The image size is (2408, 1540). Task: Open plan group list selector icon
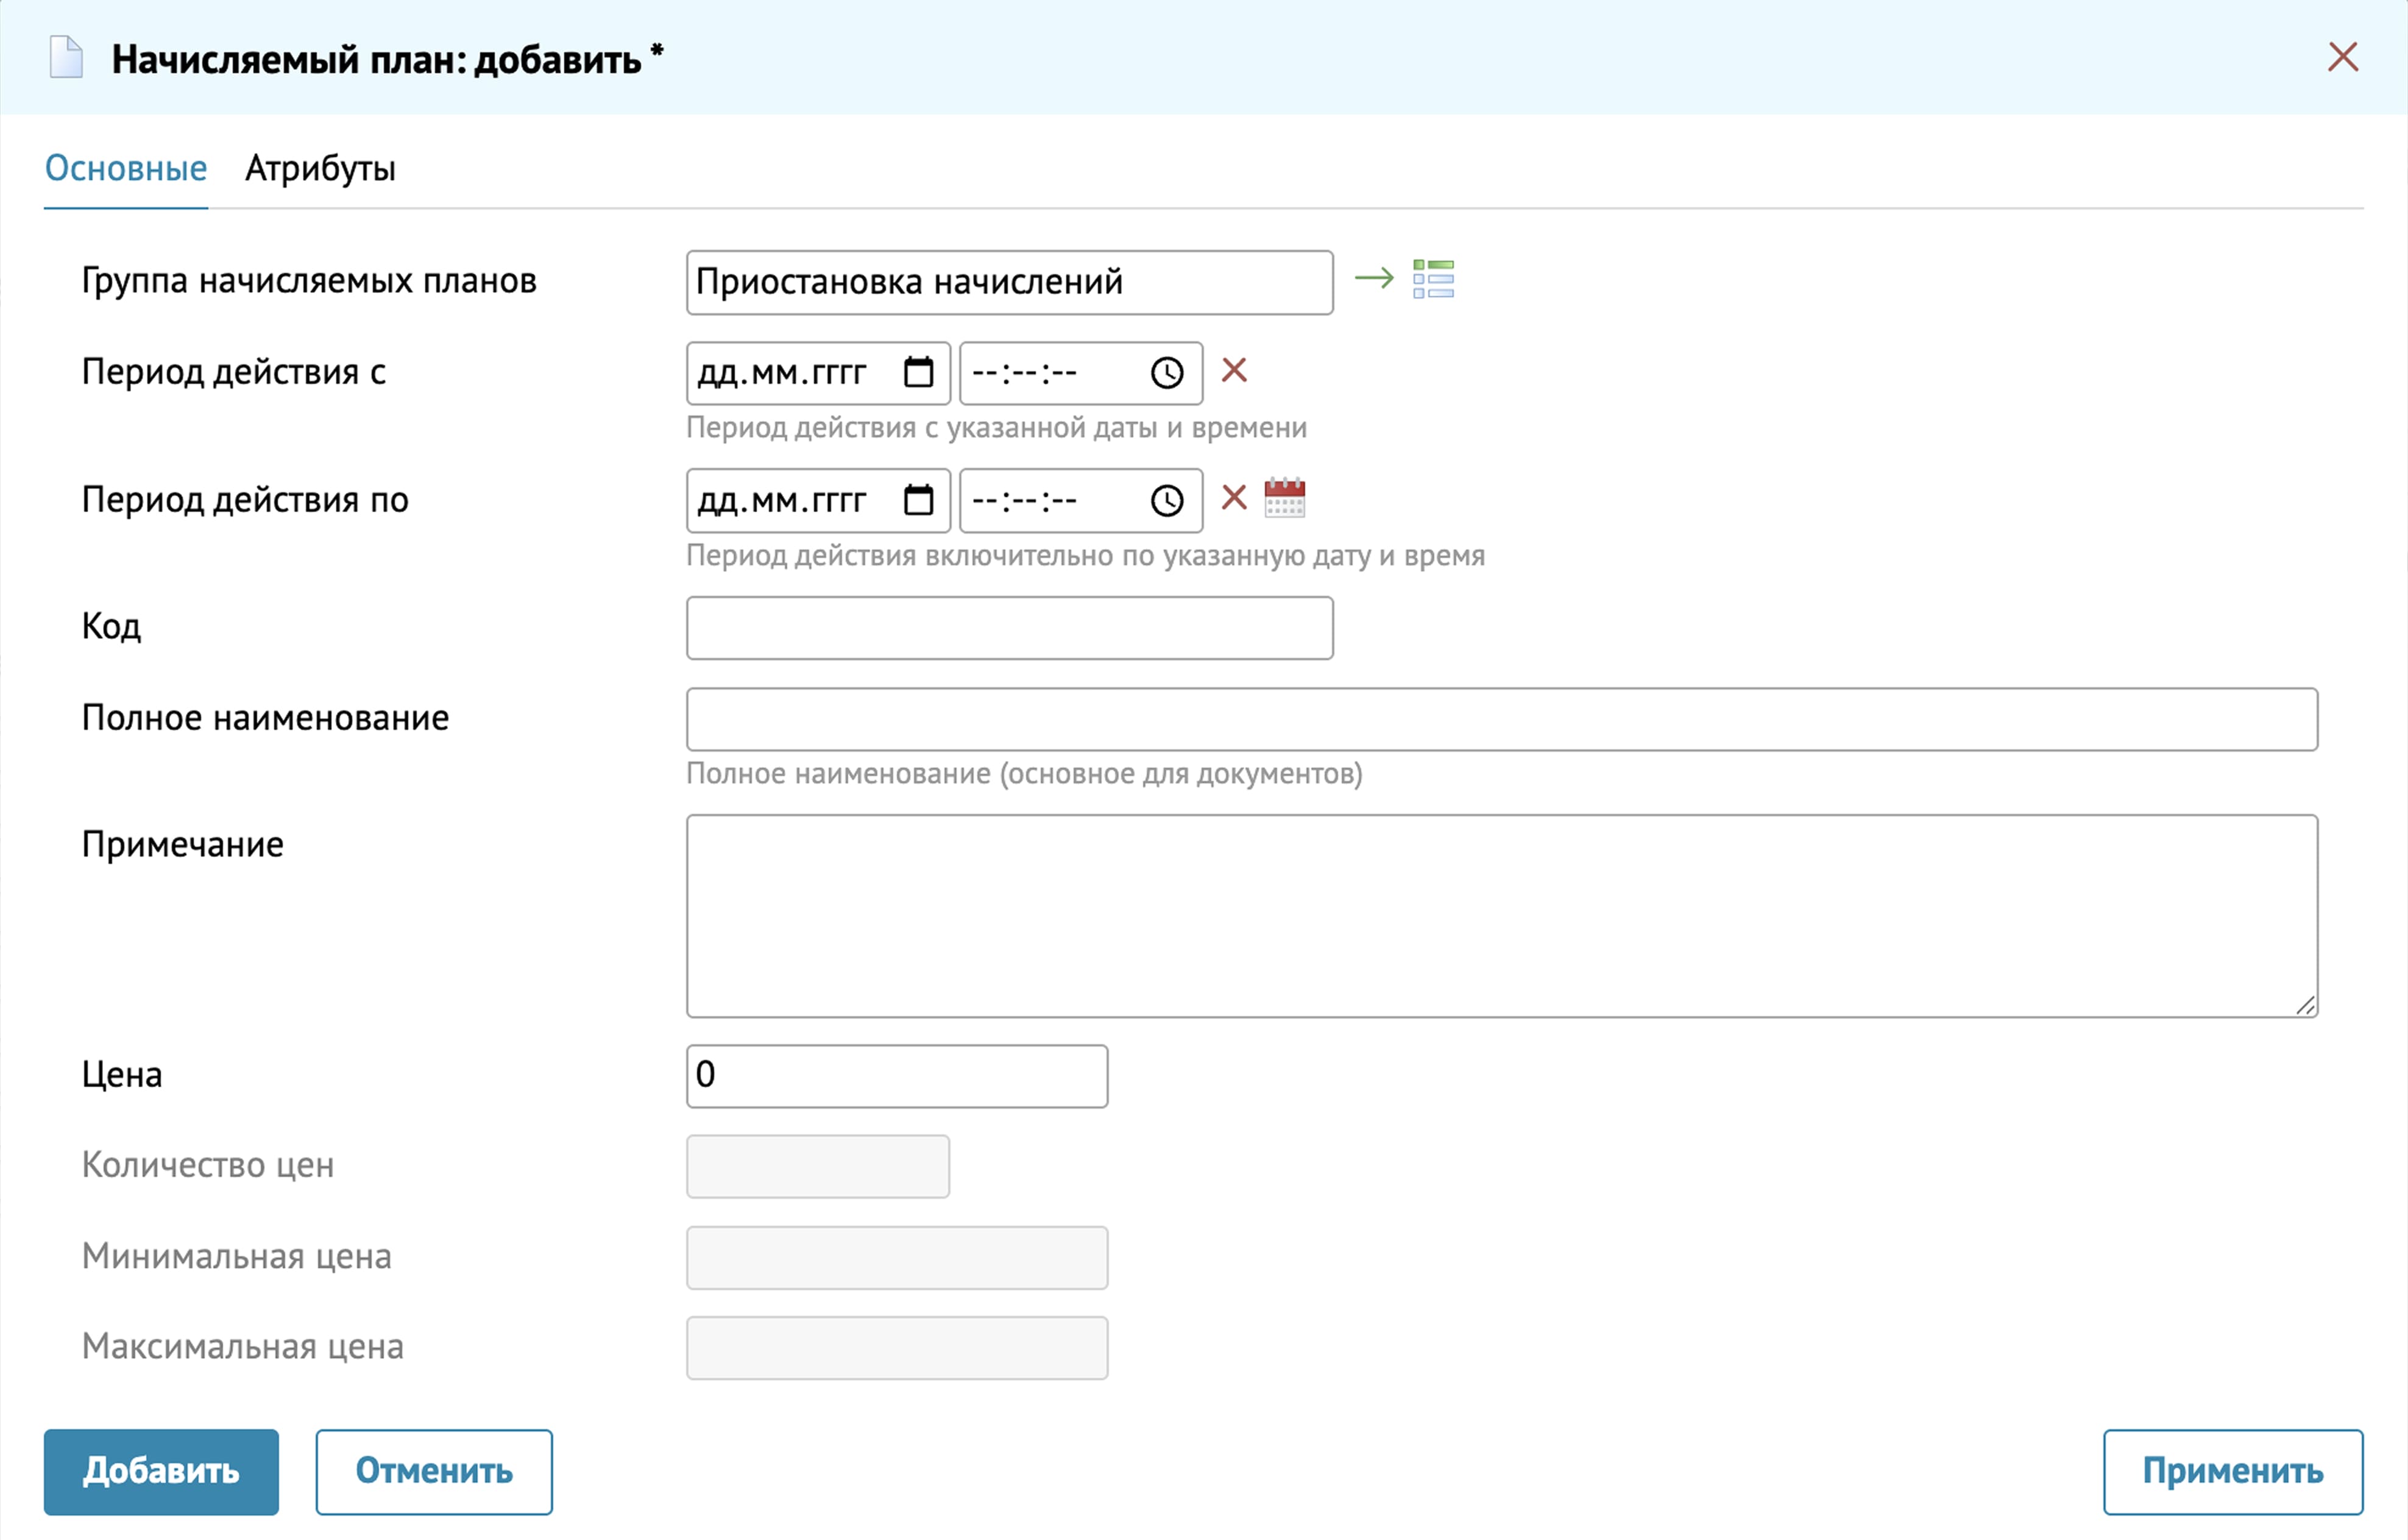coord(1433,279)
